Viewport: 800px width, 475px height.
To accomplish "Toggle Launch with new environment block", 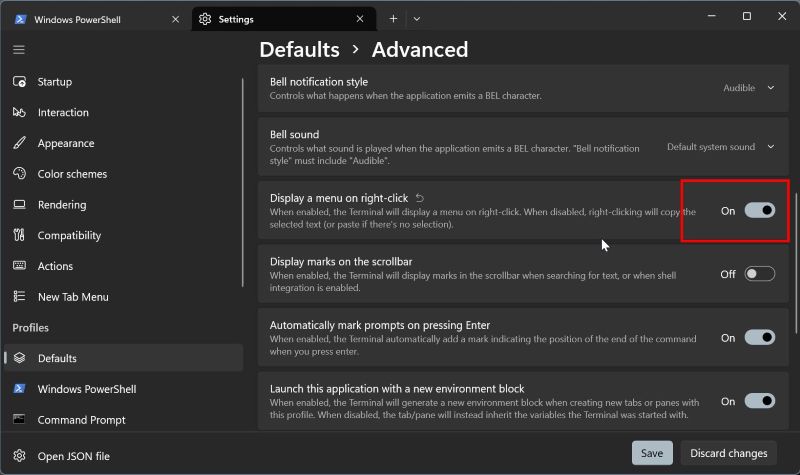I will click(x=759, y=401).
